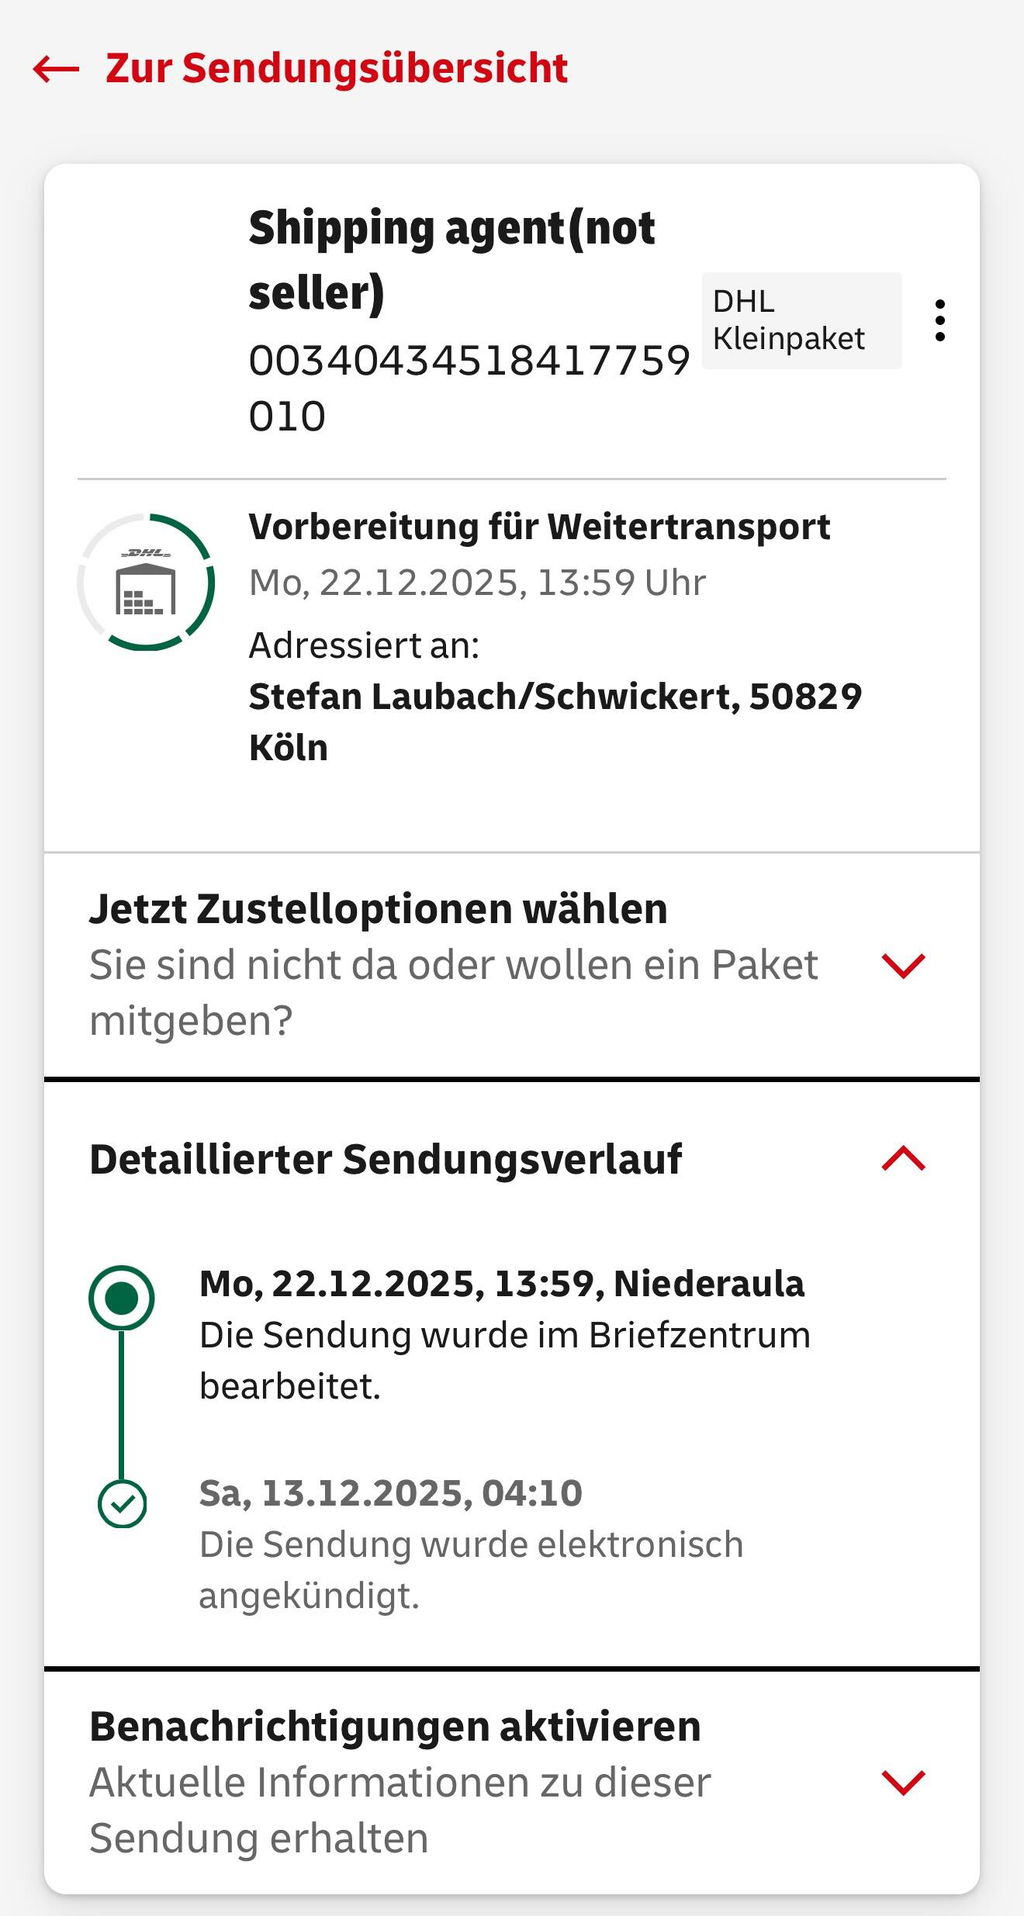The height and width of the screenshot is (1916, 1024).
Task: Tap the DHL Kleinpaket label badge
Action: coord(802,320)
